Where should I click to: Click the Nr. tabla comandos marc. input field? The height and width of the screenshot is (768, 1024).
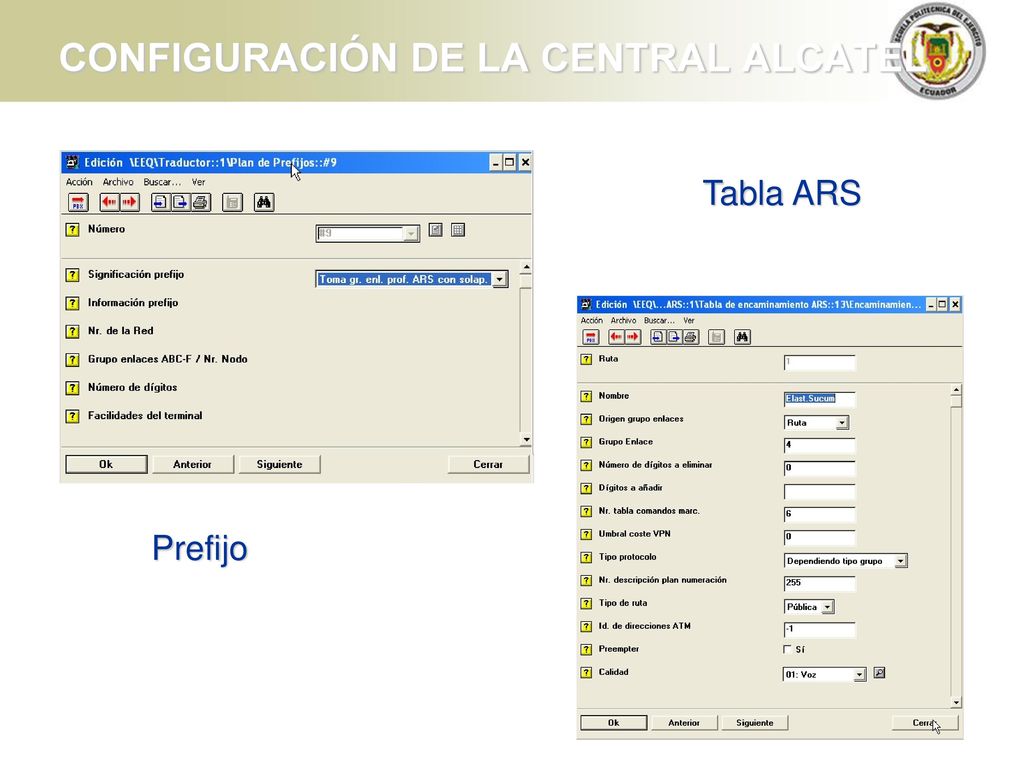819,514
